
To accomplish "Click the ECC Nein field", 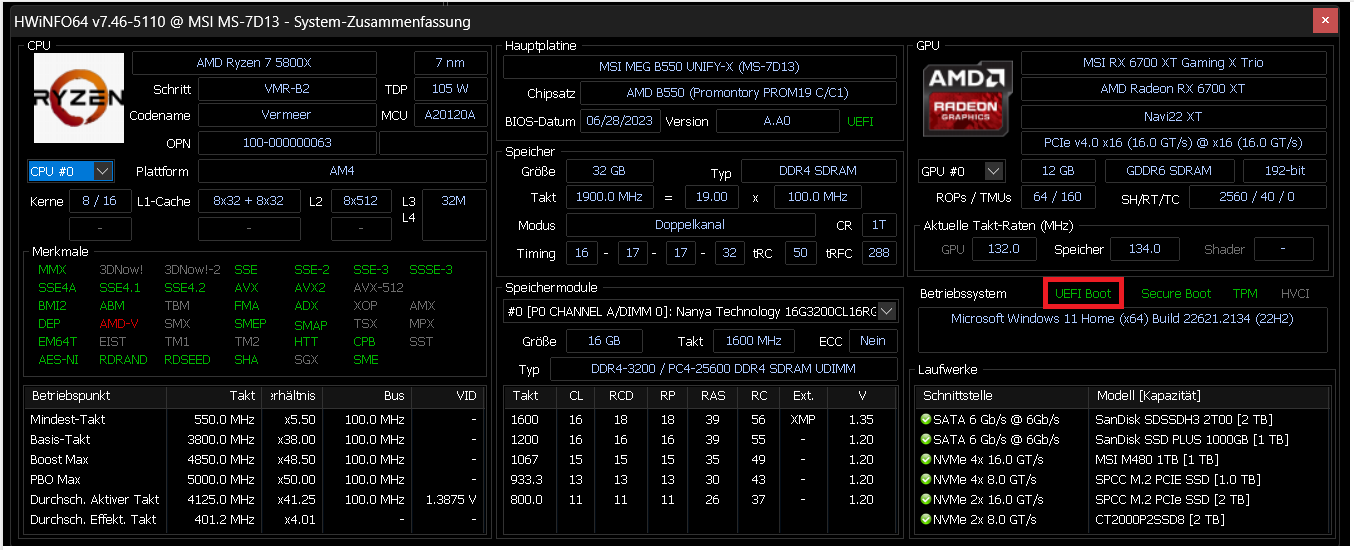I will [873, 341].
